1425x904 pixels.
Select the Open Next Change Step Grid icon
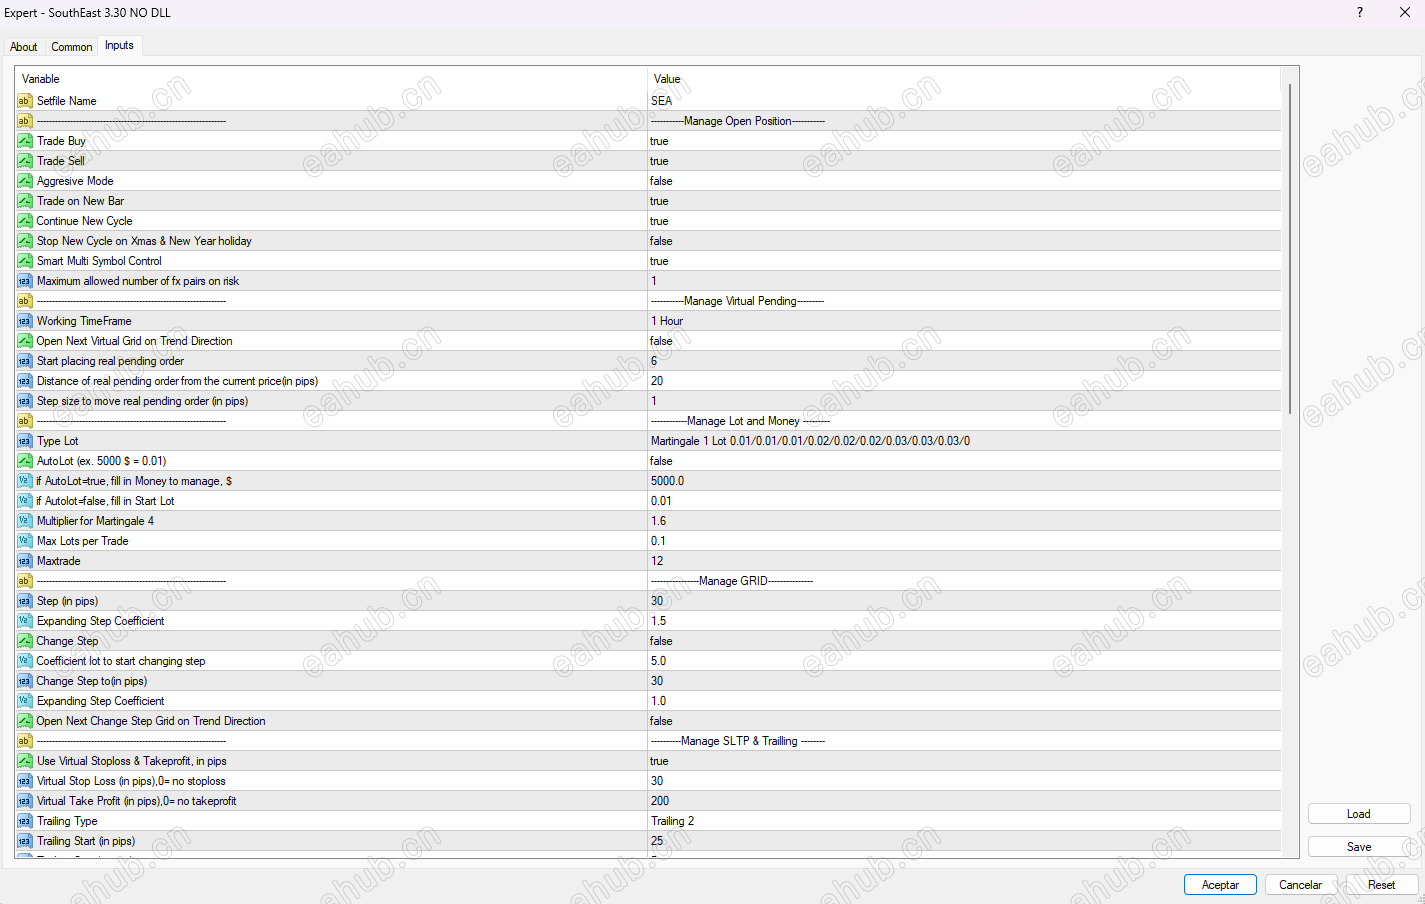tap(25, 721)
